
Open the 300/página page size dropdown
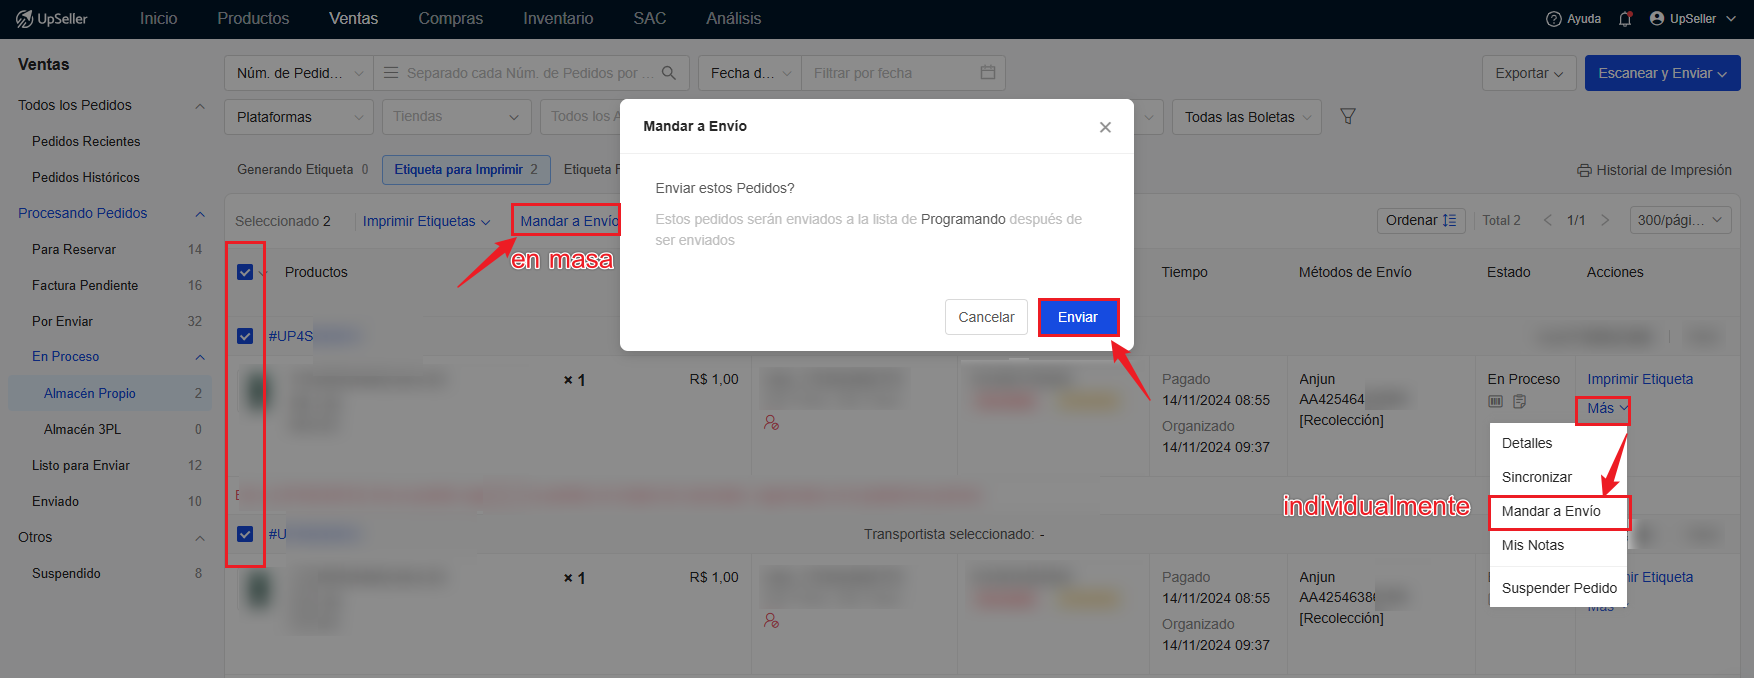point(1680,220)
